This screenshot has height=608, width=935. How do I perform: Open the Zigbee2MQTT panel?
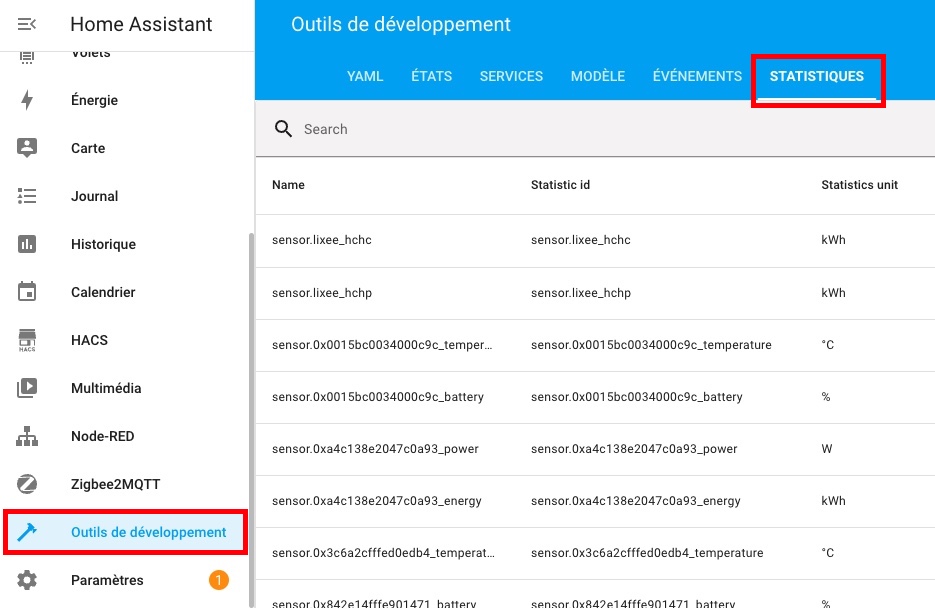116,484
